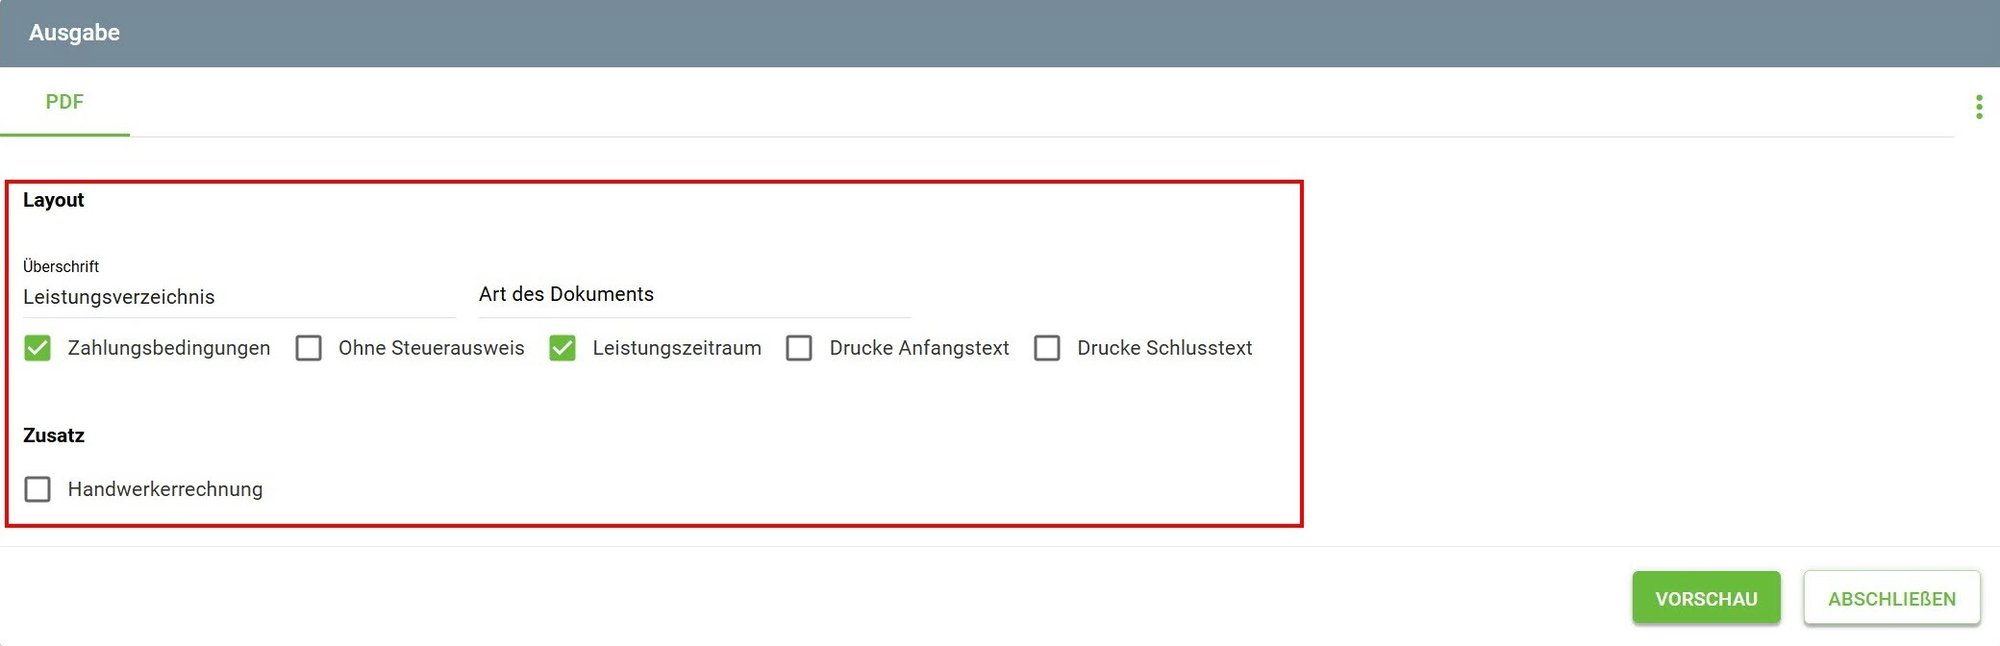The image size is (2000, 646).
Task: Disable the Leistungszeitraum checkbox
Action: pos(563,348)
